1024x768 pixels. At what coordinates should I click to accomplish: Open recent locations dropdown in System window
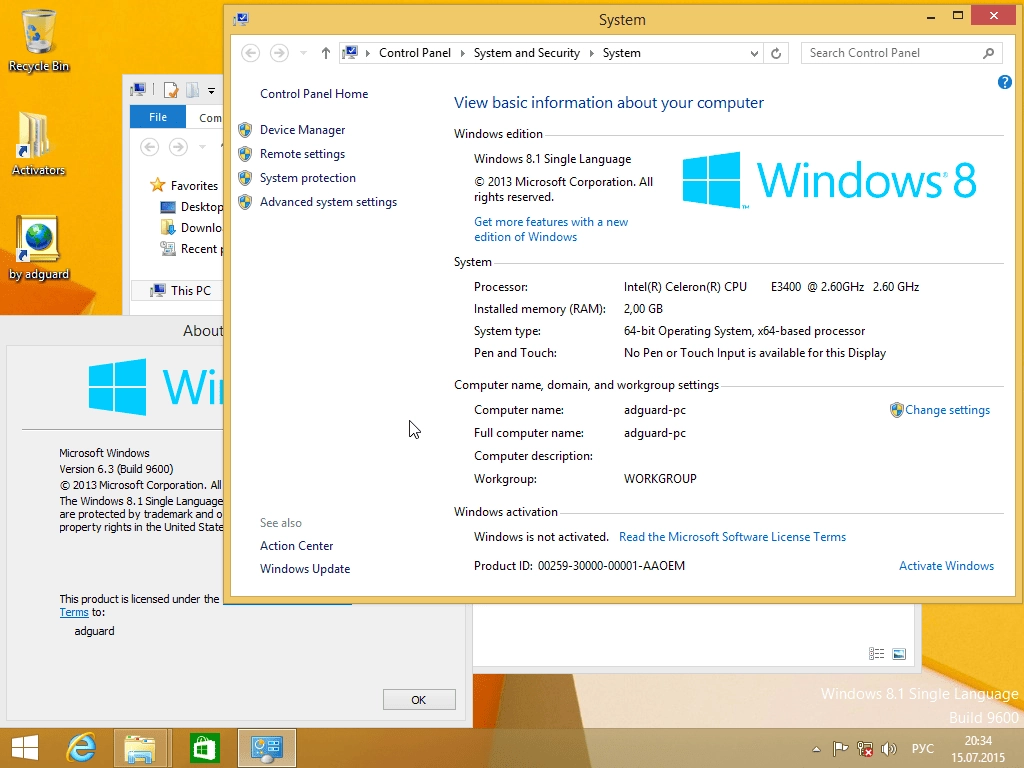pos(303,53)
